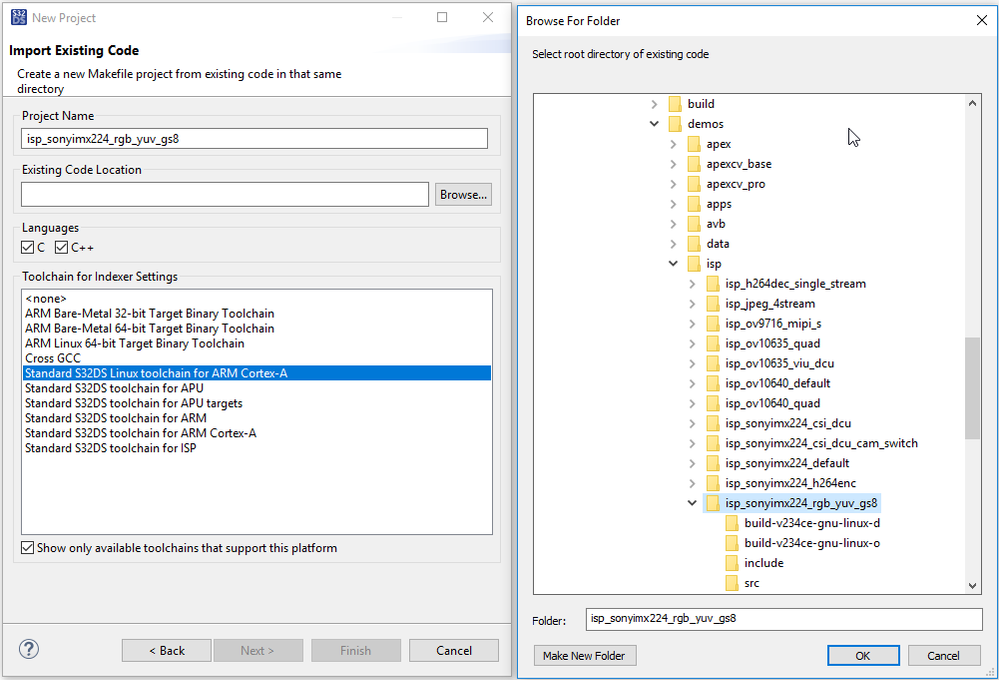This screenshot has height=680, width=999.
Task: Click the Project Name input field
Action: [254, 138]
